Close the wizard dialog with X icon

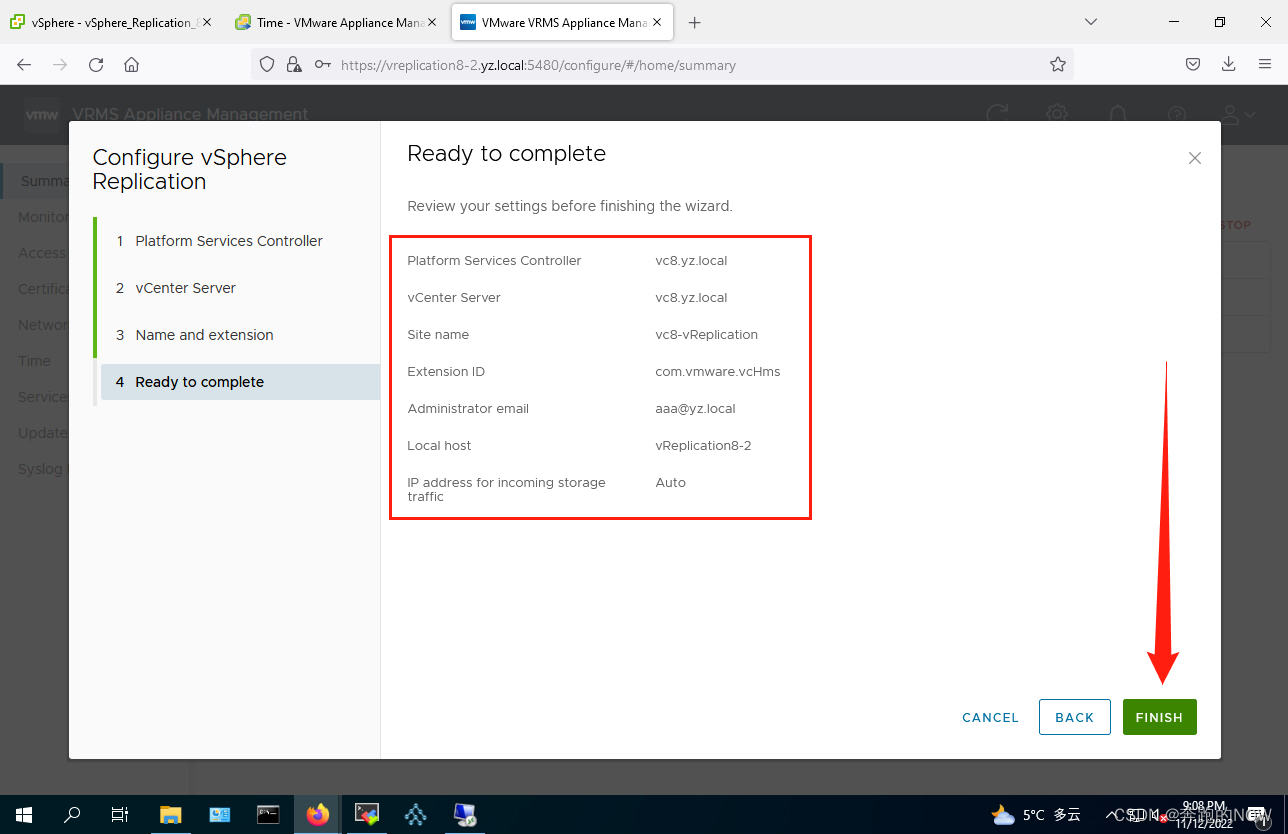click(x=1194, y=158)
